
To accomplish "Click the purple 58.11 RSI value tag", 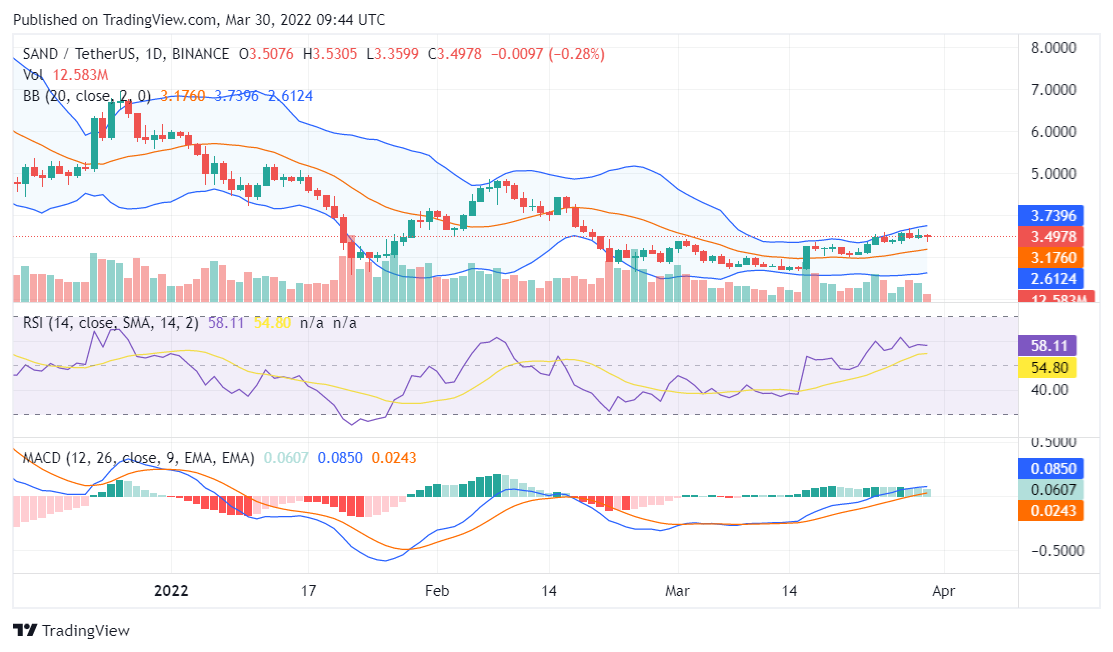I will click(1051, 346).
